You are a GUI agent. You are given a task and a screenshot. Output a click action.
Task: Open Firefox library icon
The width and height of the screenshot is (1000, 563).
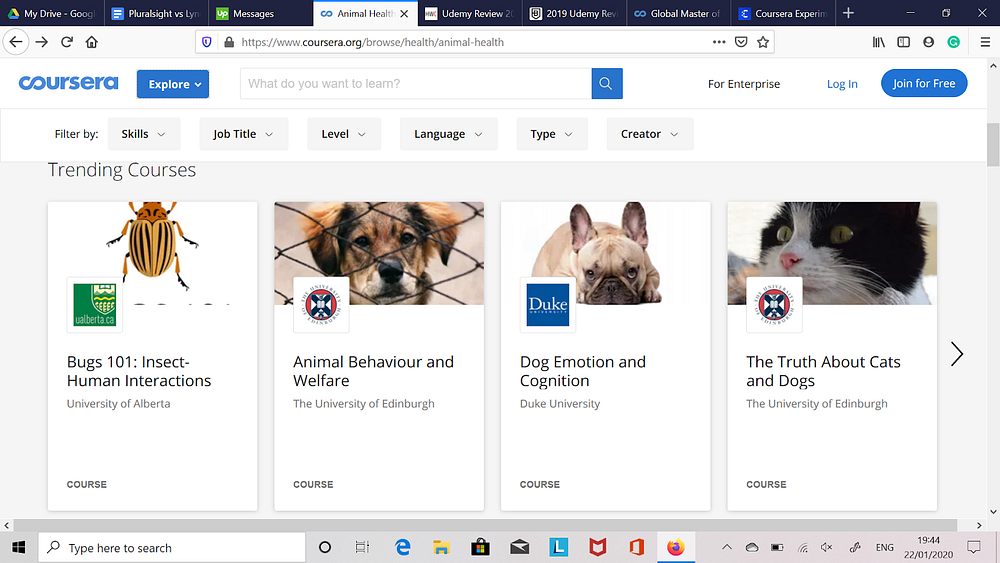(879, 42)
